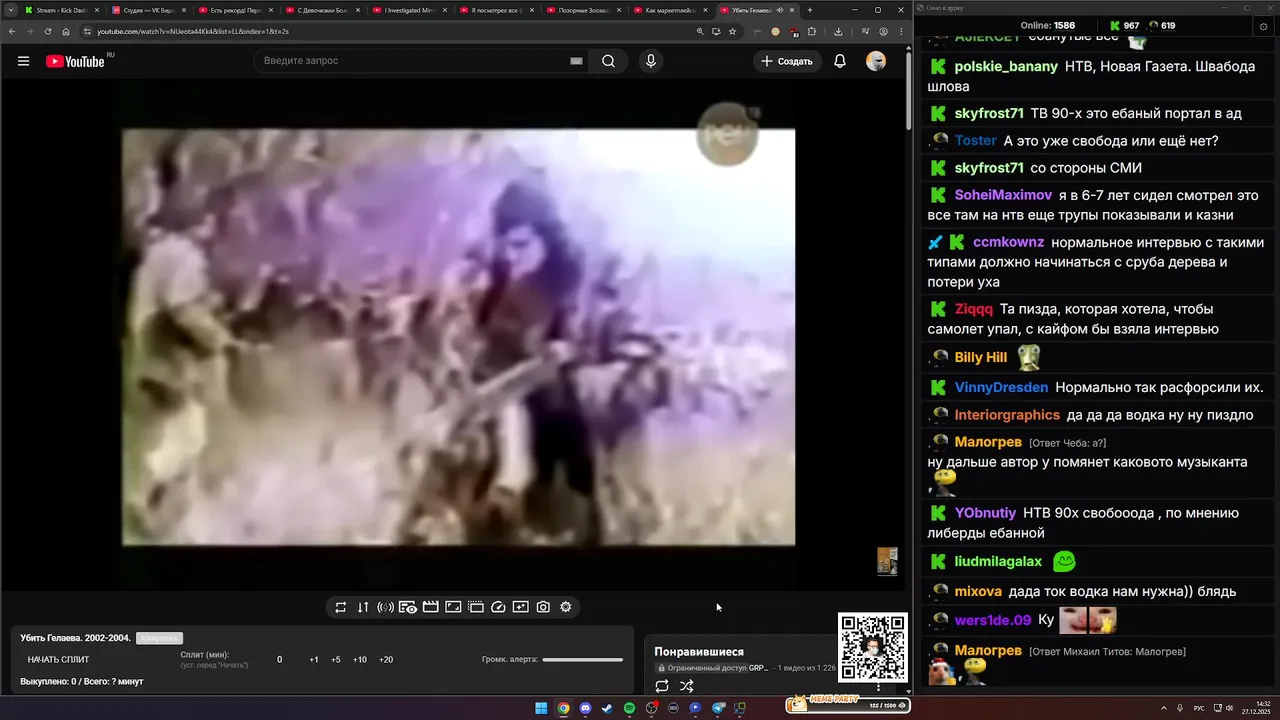Open the Создать create button
The image size is (1280, 720).
pos(787,61)
